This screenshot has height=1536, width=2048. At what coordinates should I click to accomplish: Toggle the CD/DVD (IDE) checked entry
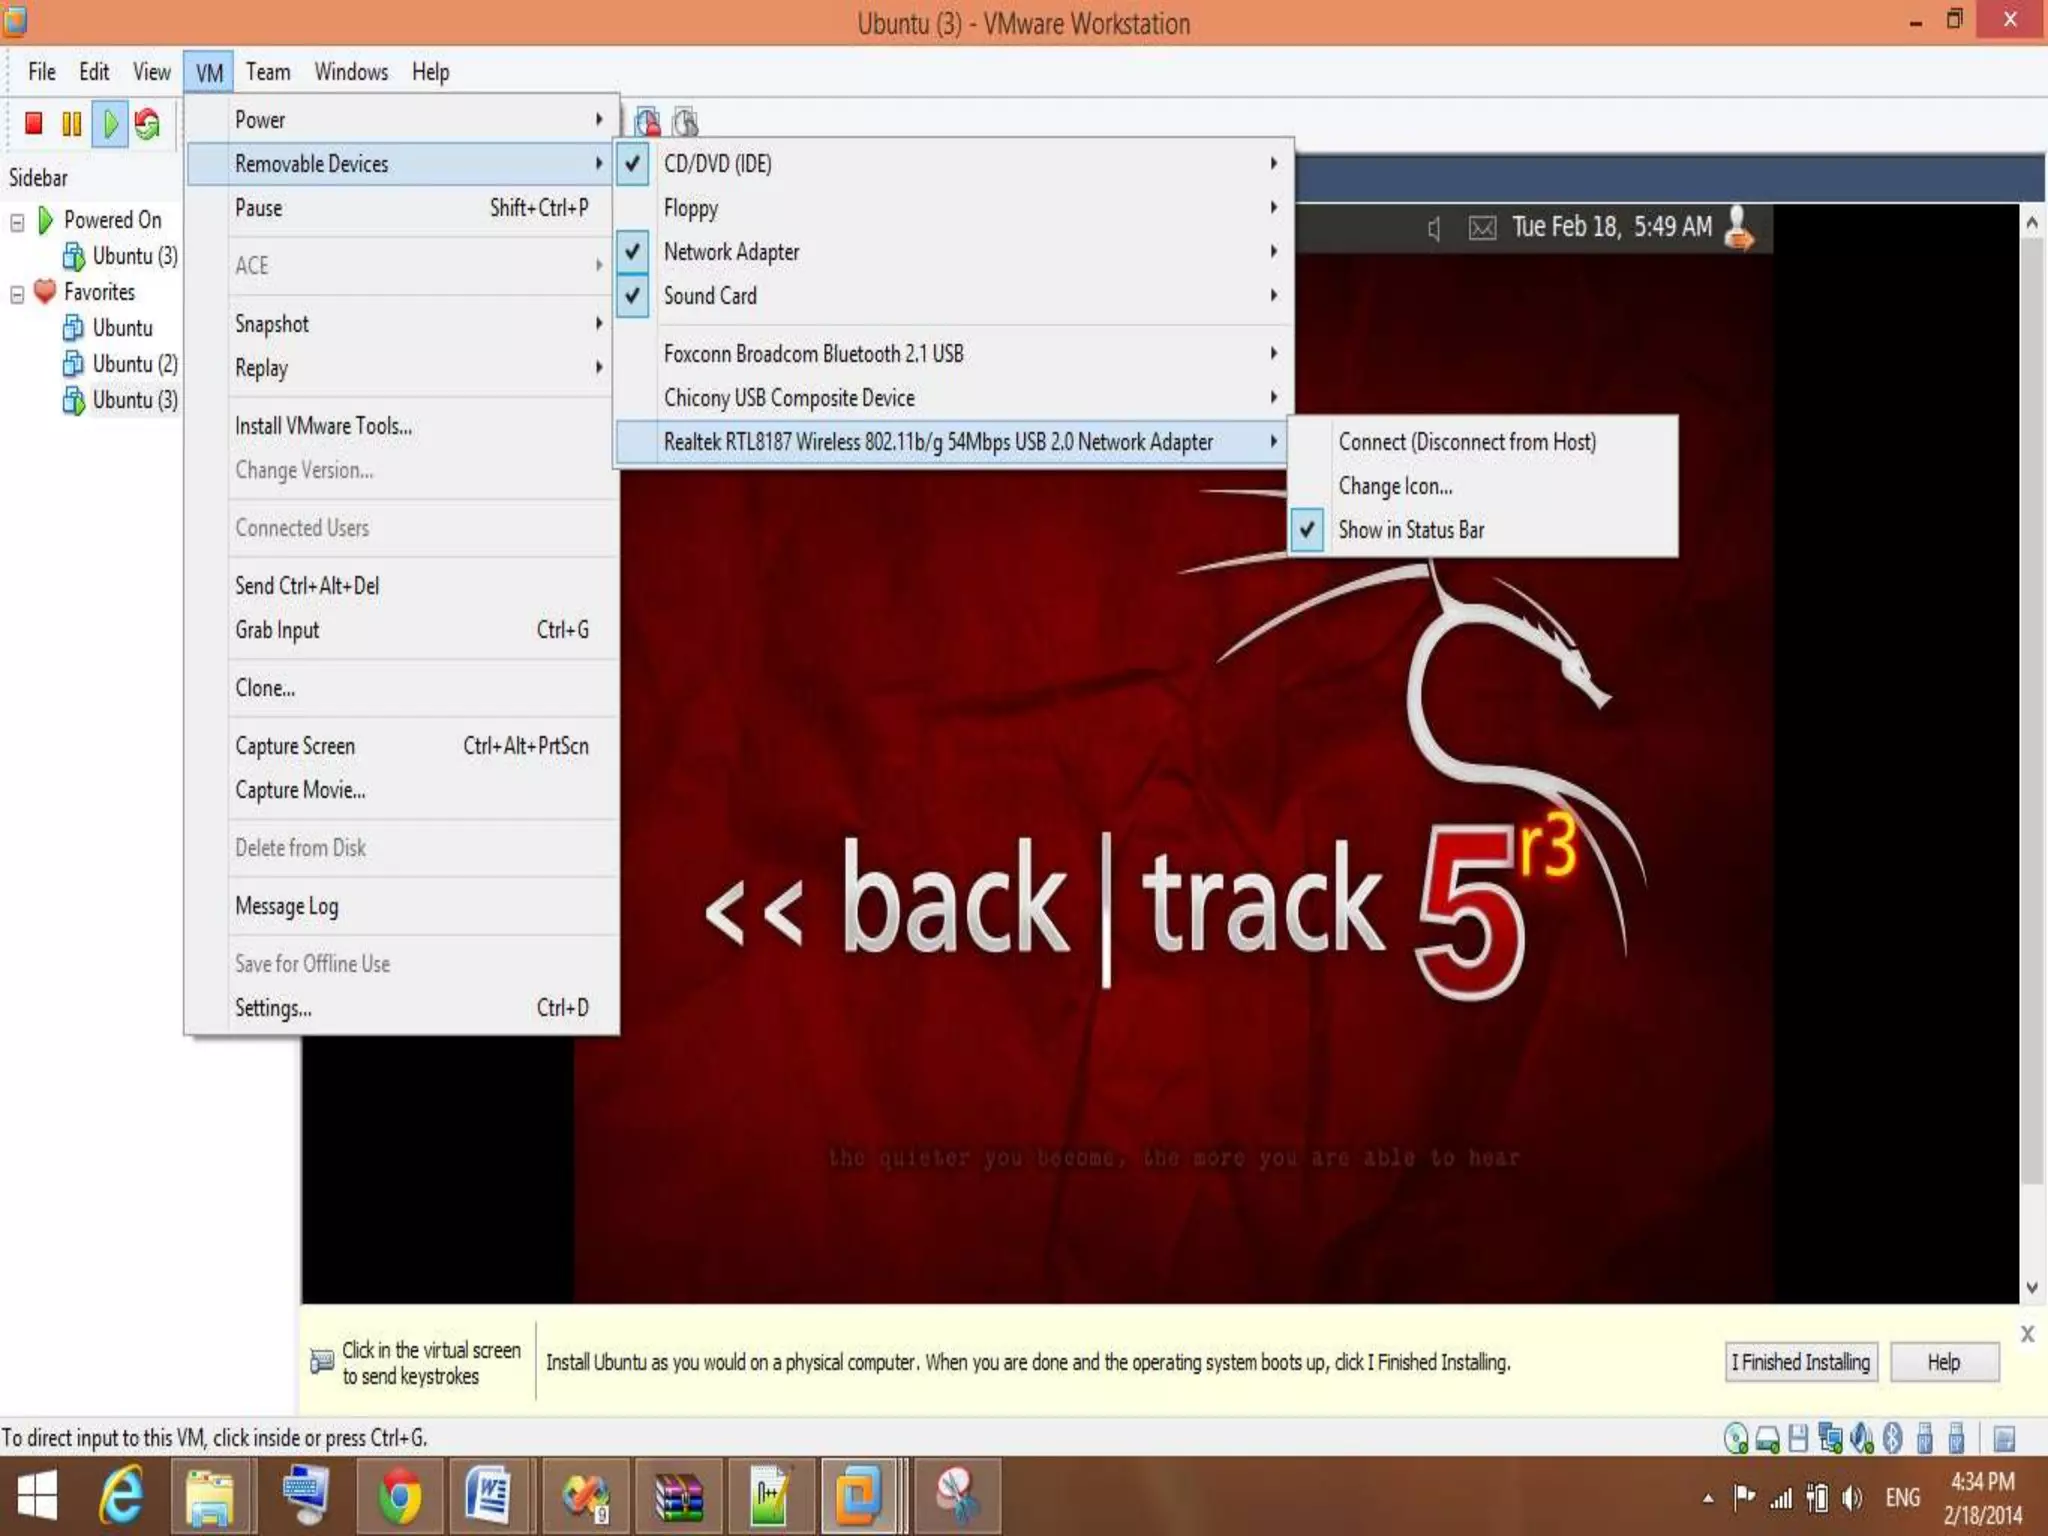[x=717, y=164]
